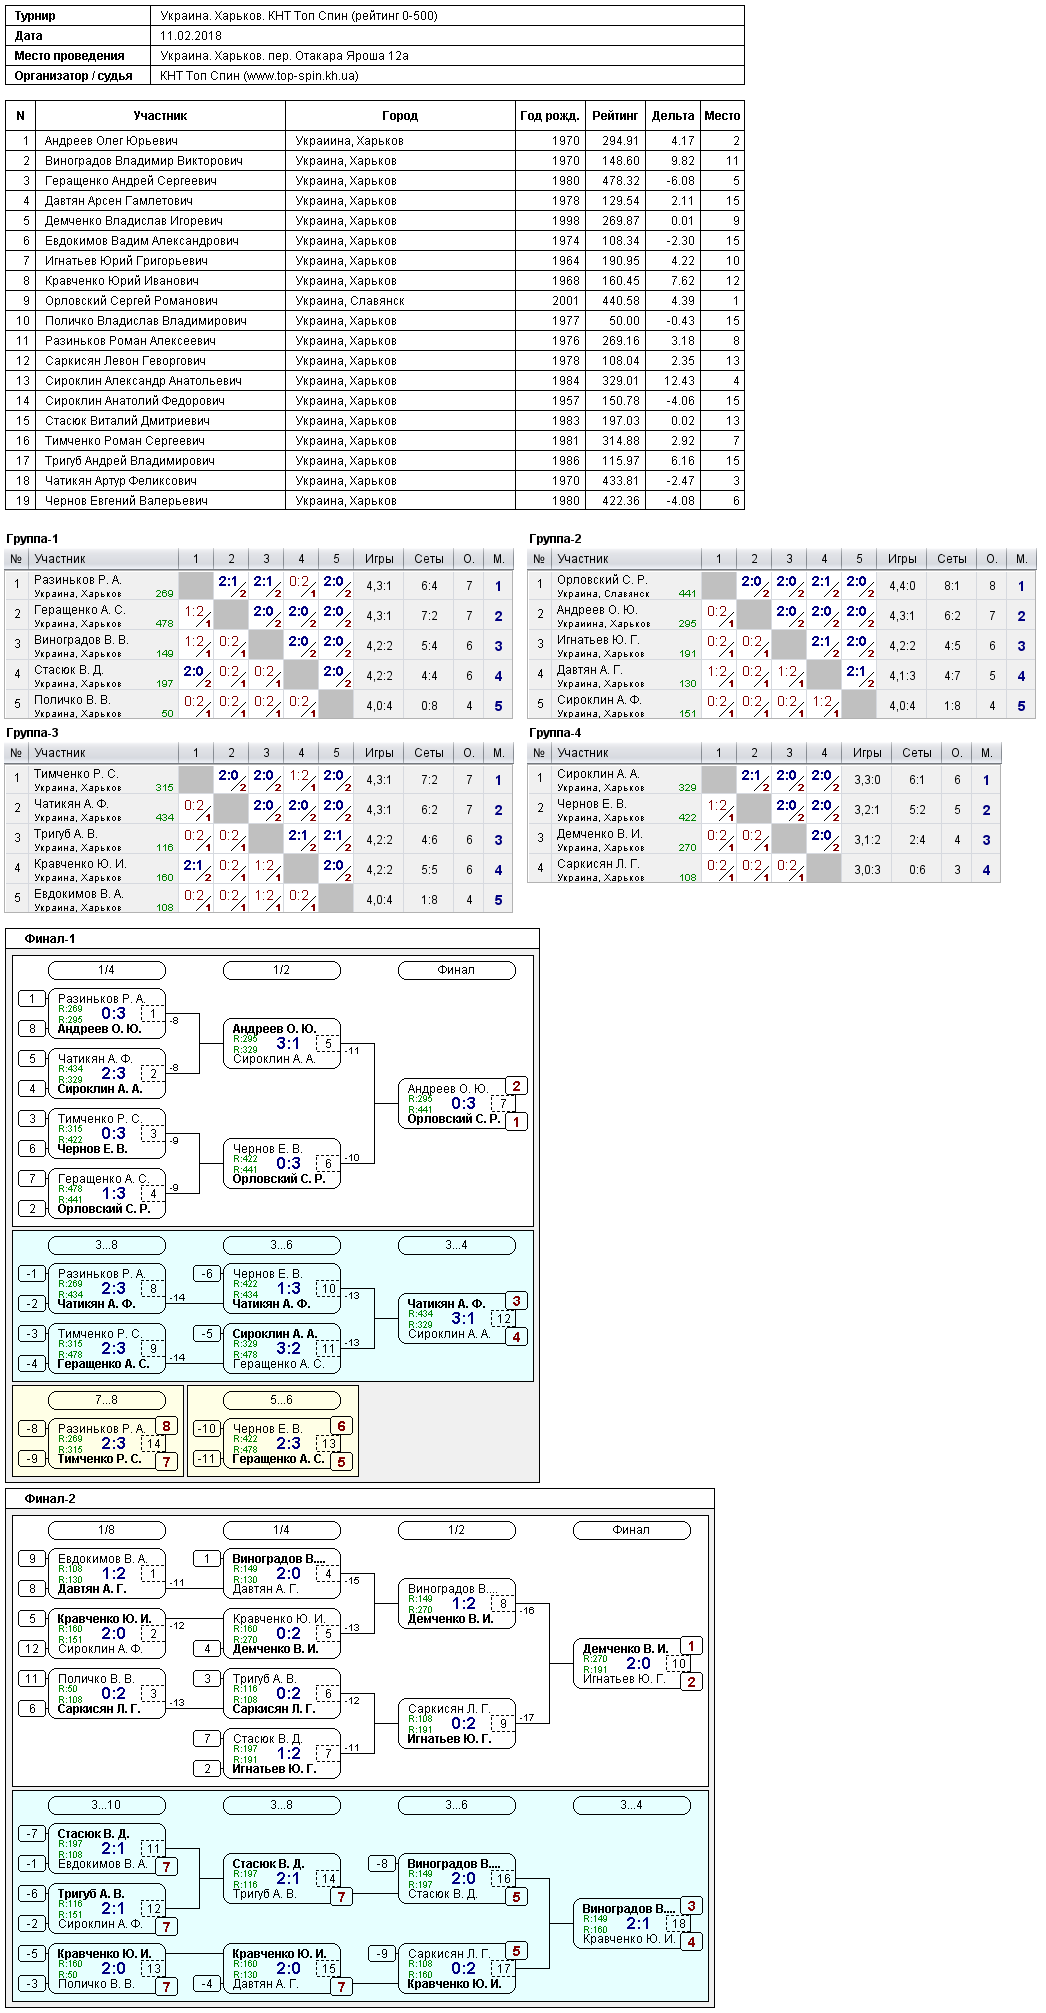
Task: Click the Игры column header in Группа-3
Action: click(379, 753)
